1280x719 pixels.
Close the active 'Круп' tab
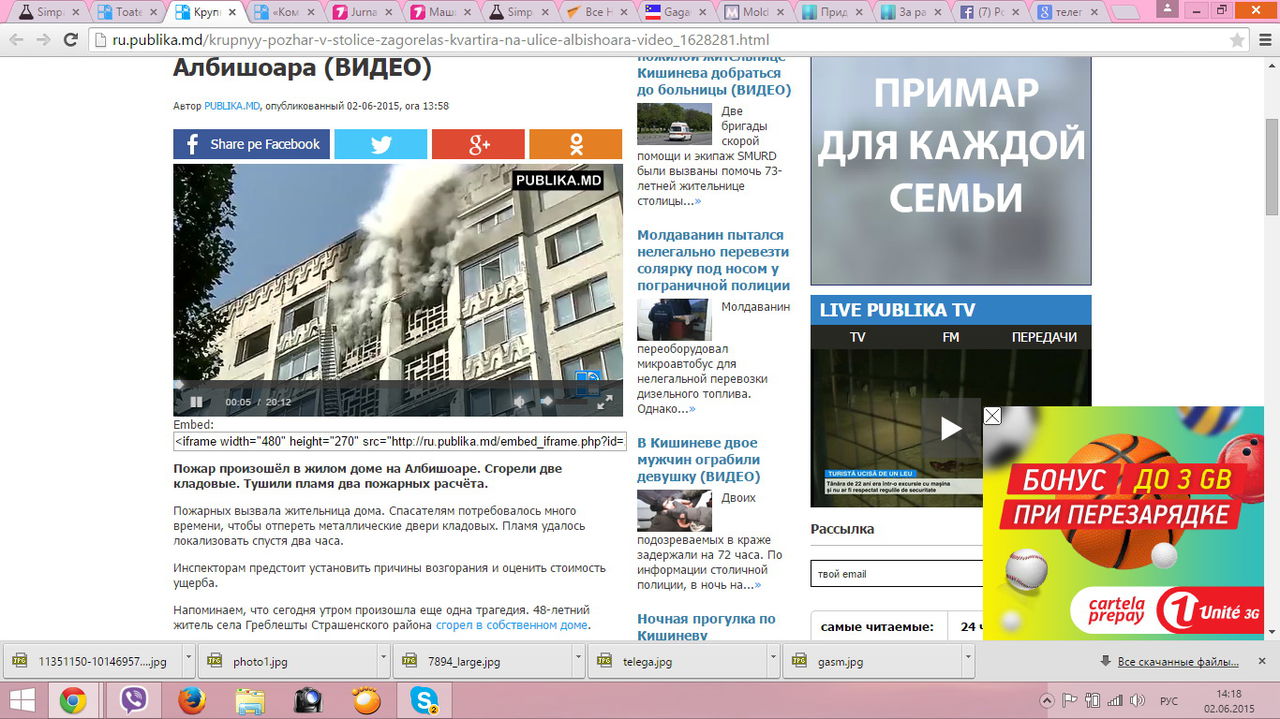pos(232,13)
